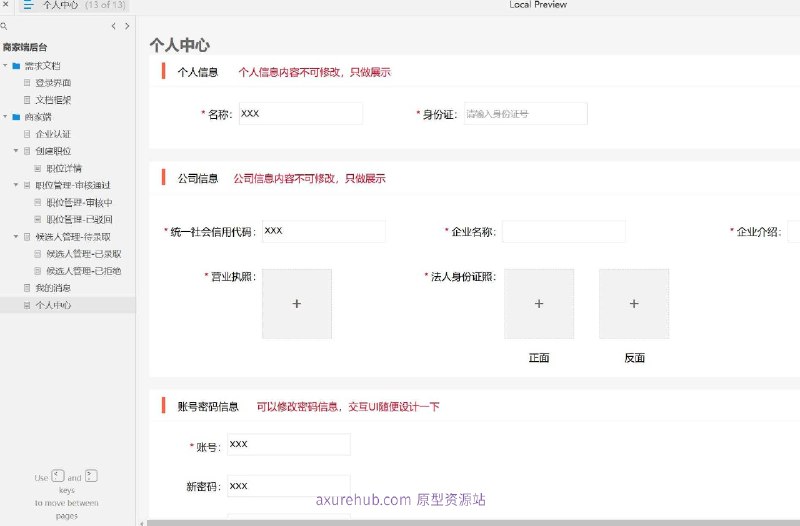Collapse the 候选人管理-待录取 tree node

pos(16,237)
